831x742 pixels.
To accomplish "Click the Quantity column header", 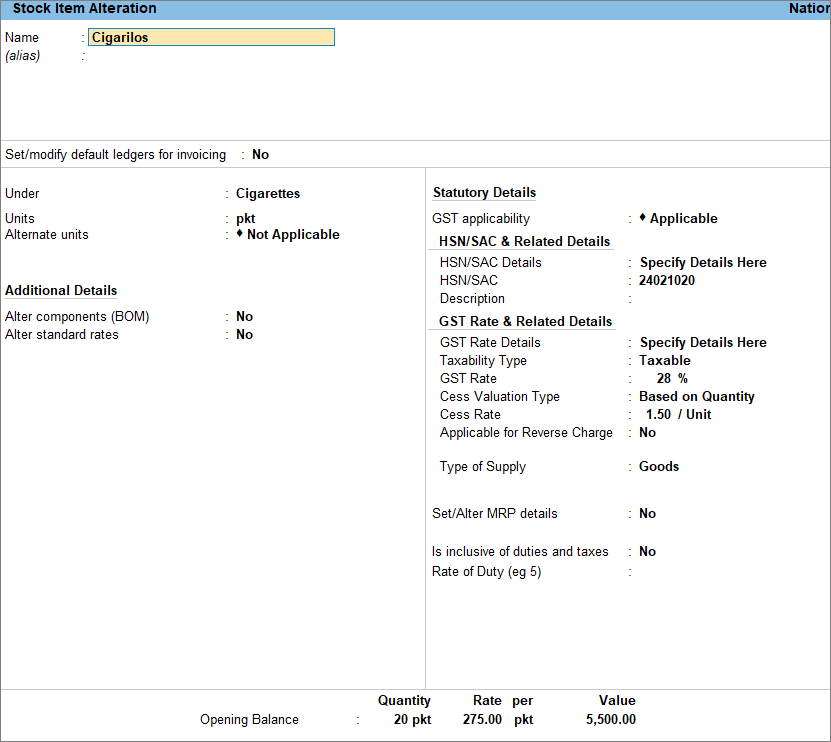I will [x=404, y=701].
